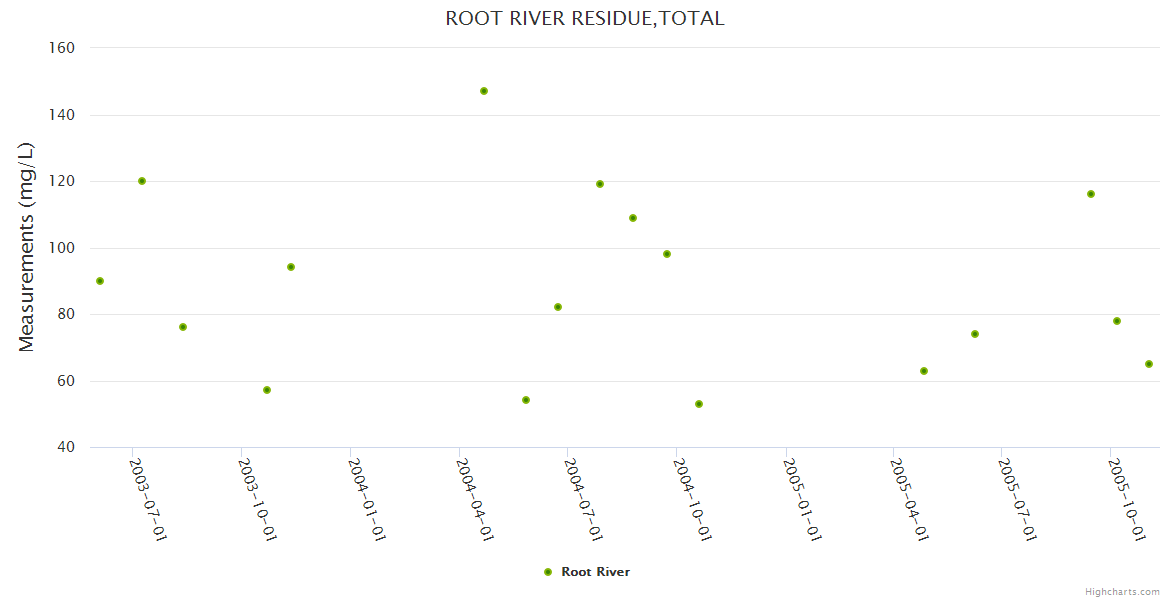
Task: Click the 116 mg/L point in late 2005
Action: tap(1091, 194)
